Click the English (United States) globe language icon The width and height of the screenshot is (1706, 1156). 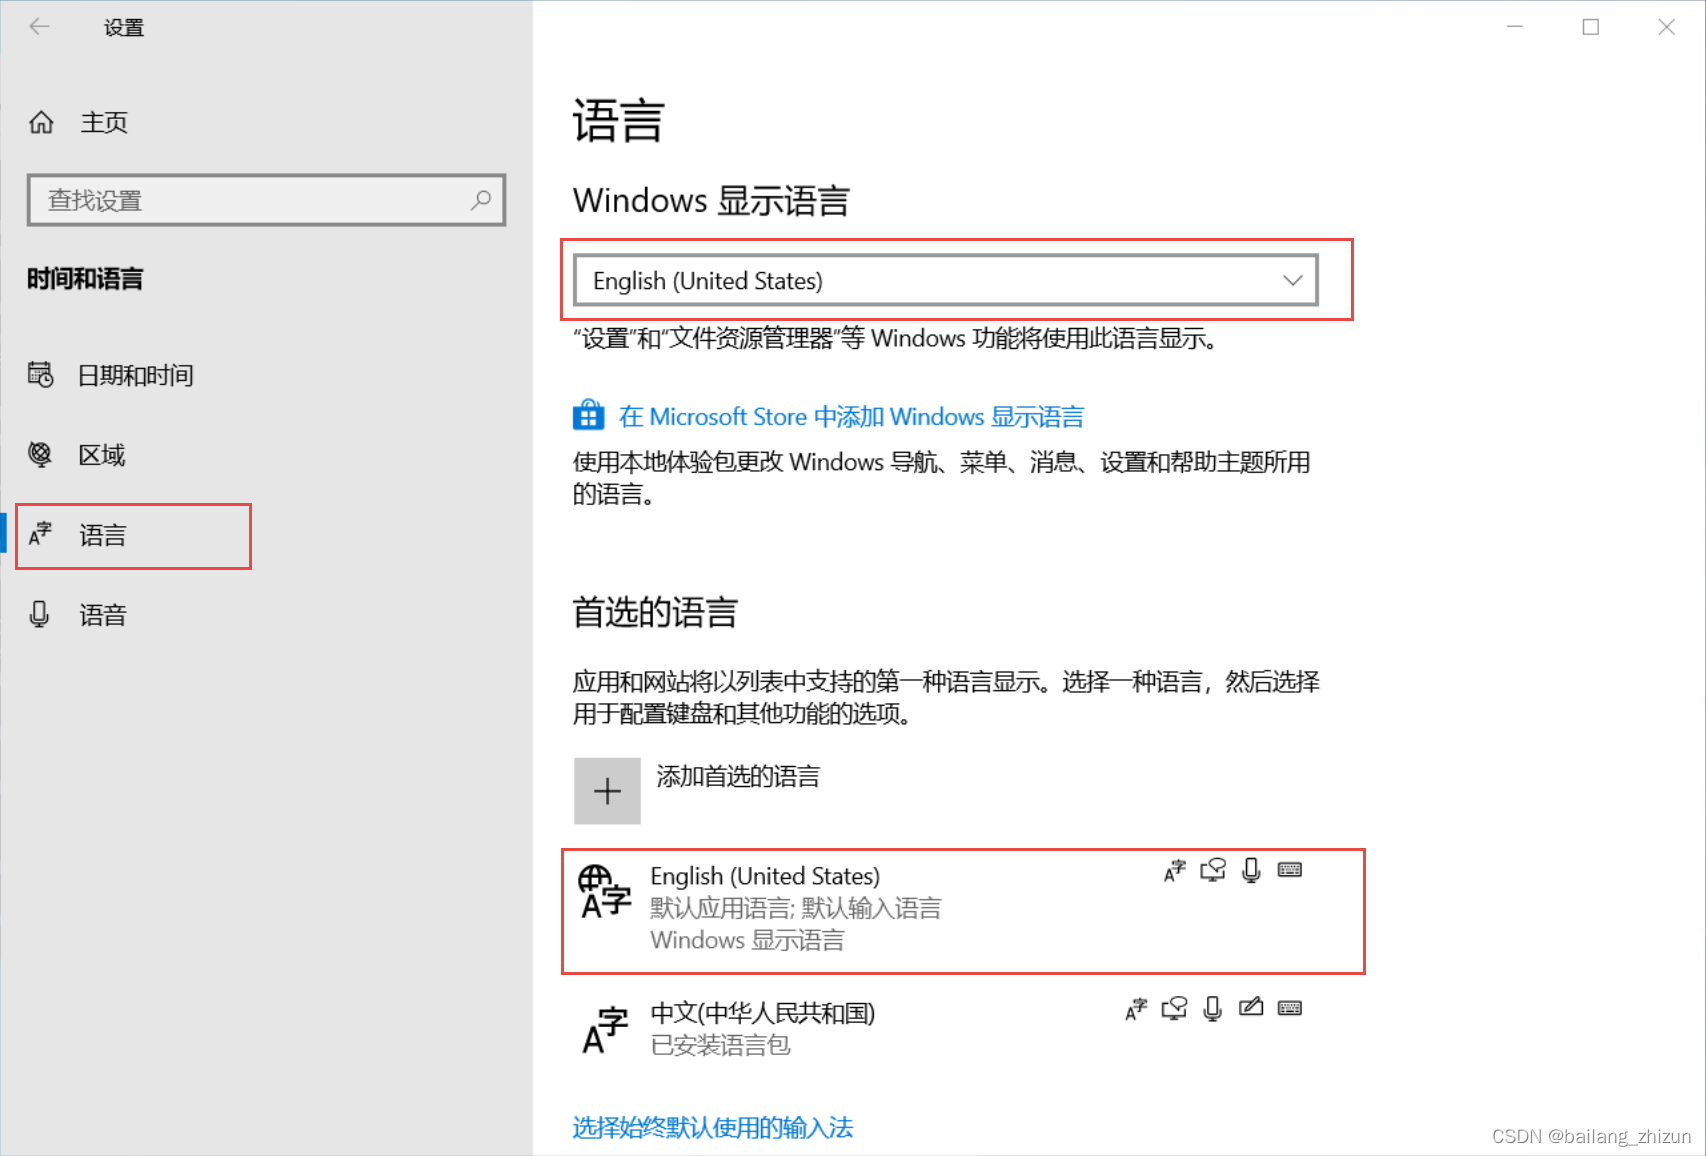605,892
